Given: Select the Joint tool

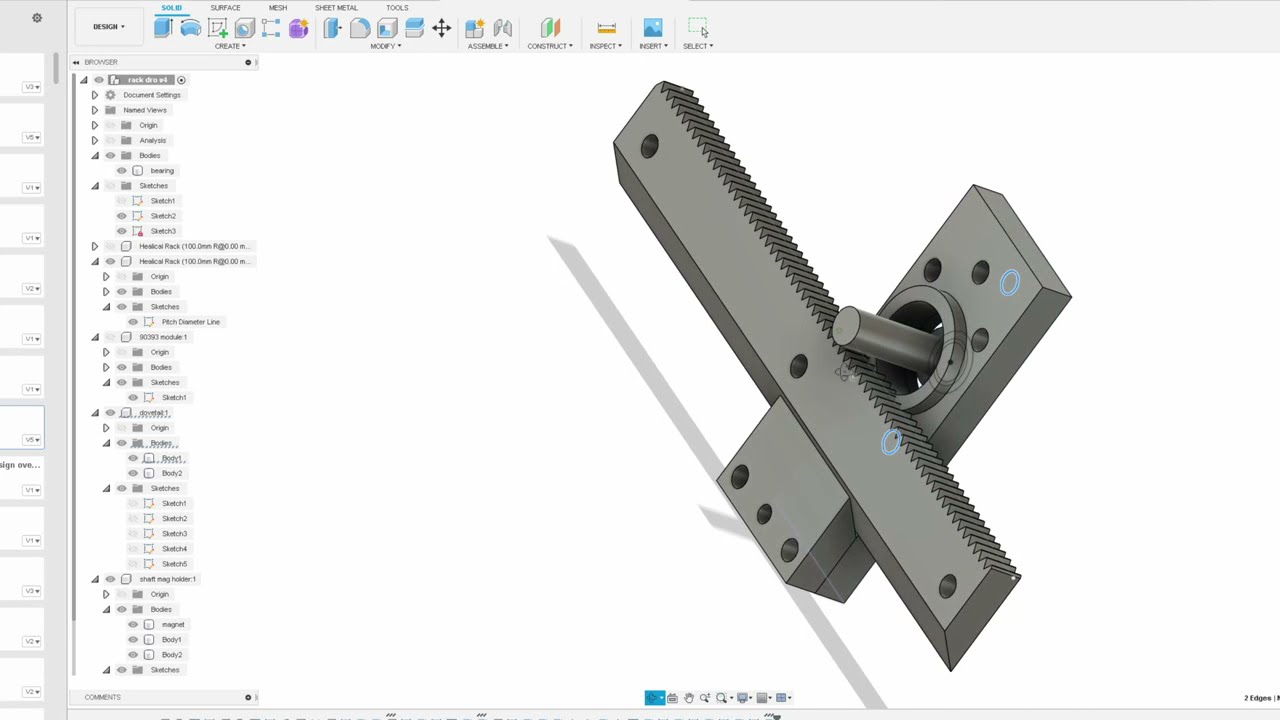Looking at the screenshot, I should (x=502, y=28).
